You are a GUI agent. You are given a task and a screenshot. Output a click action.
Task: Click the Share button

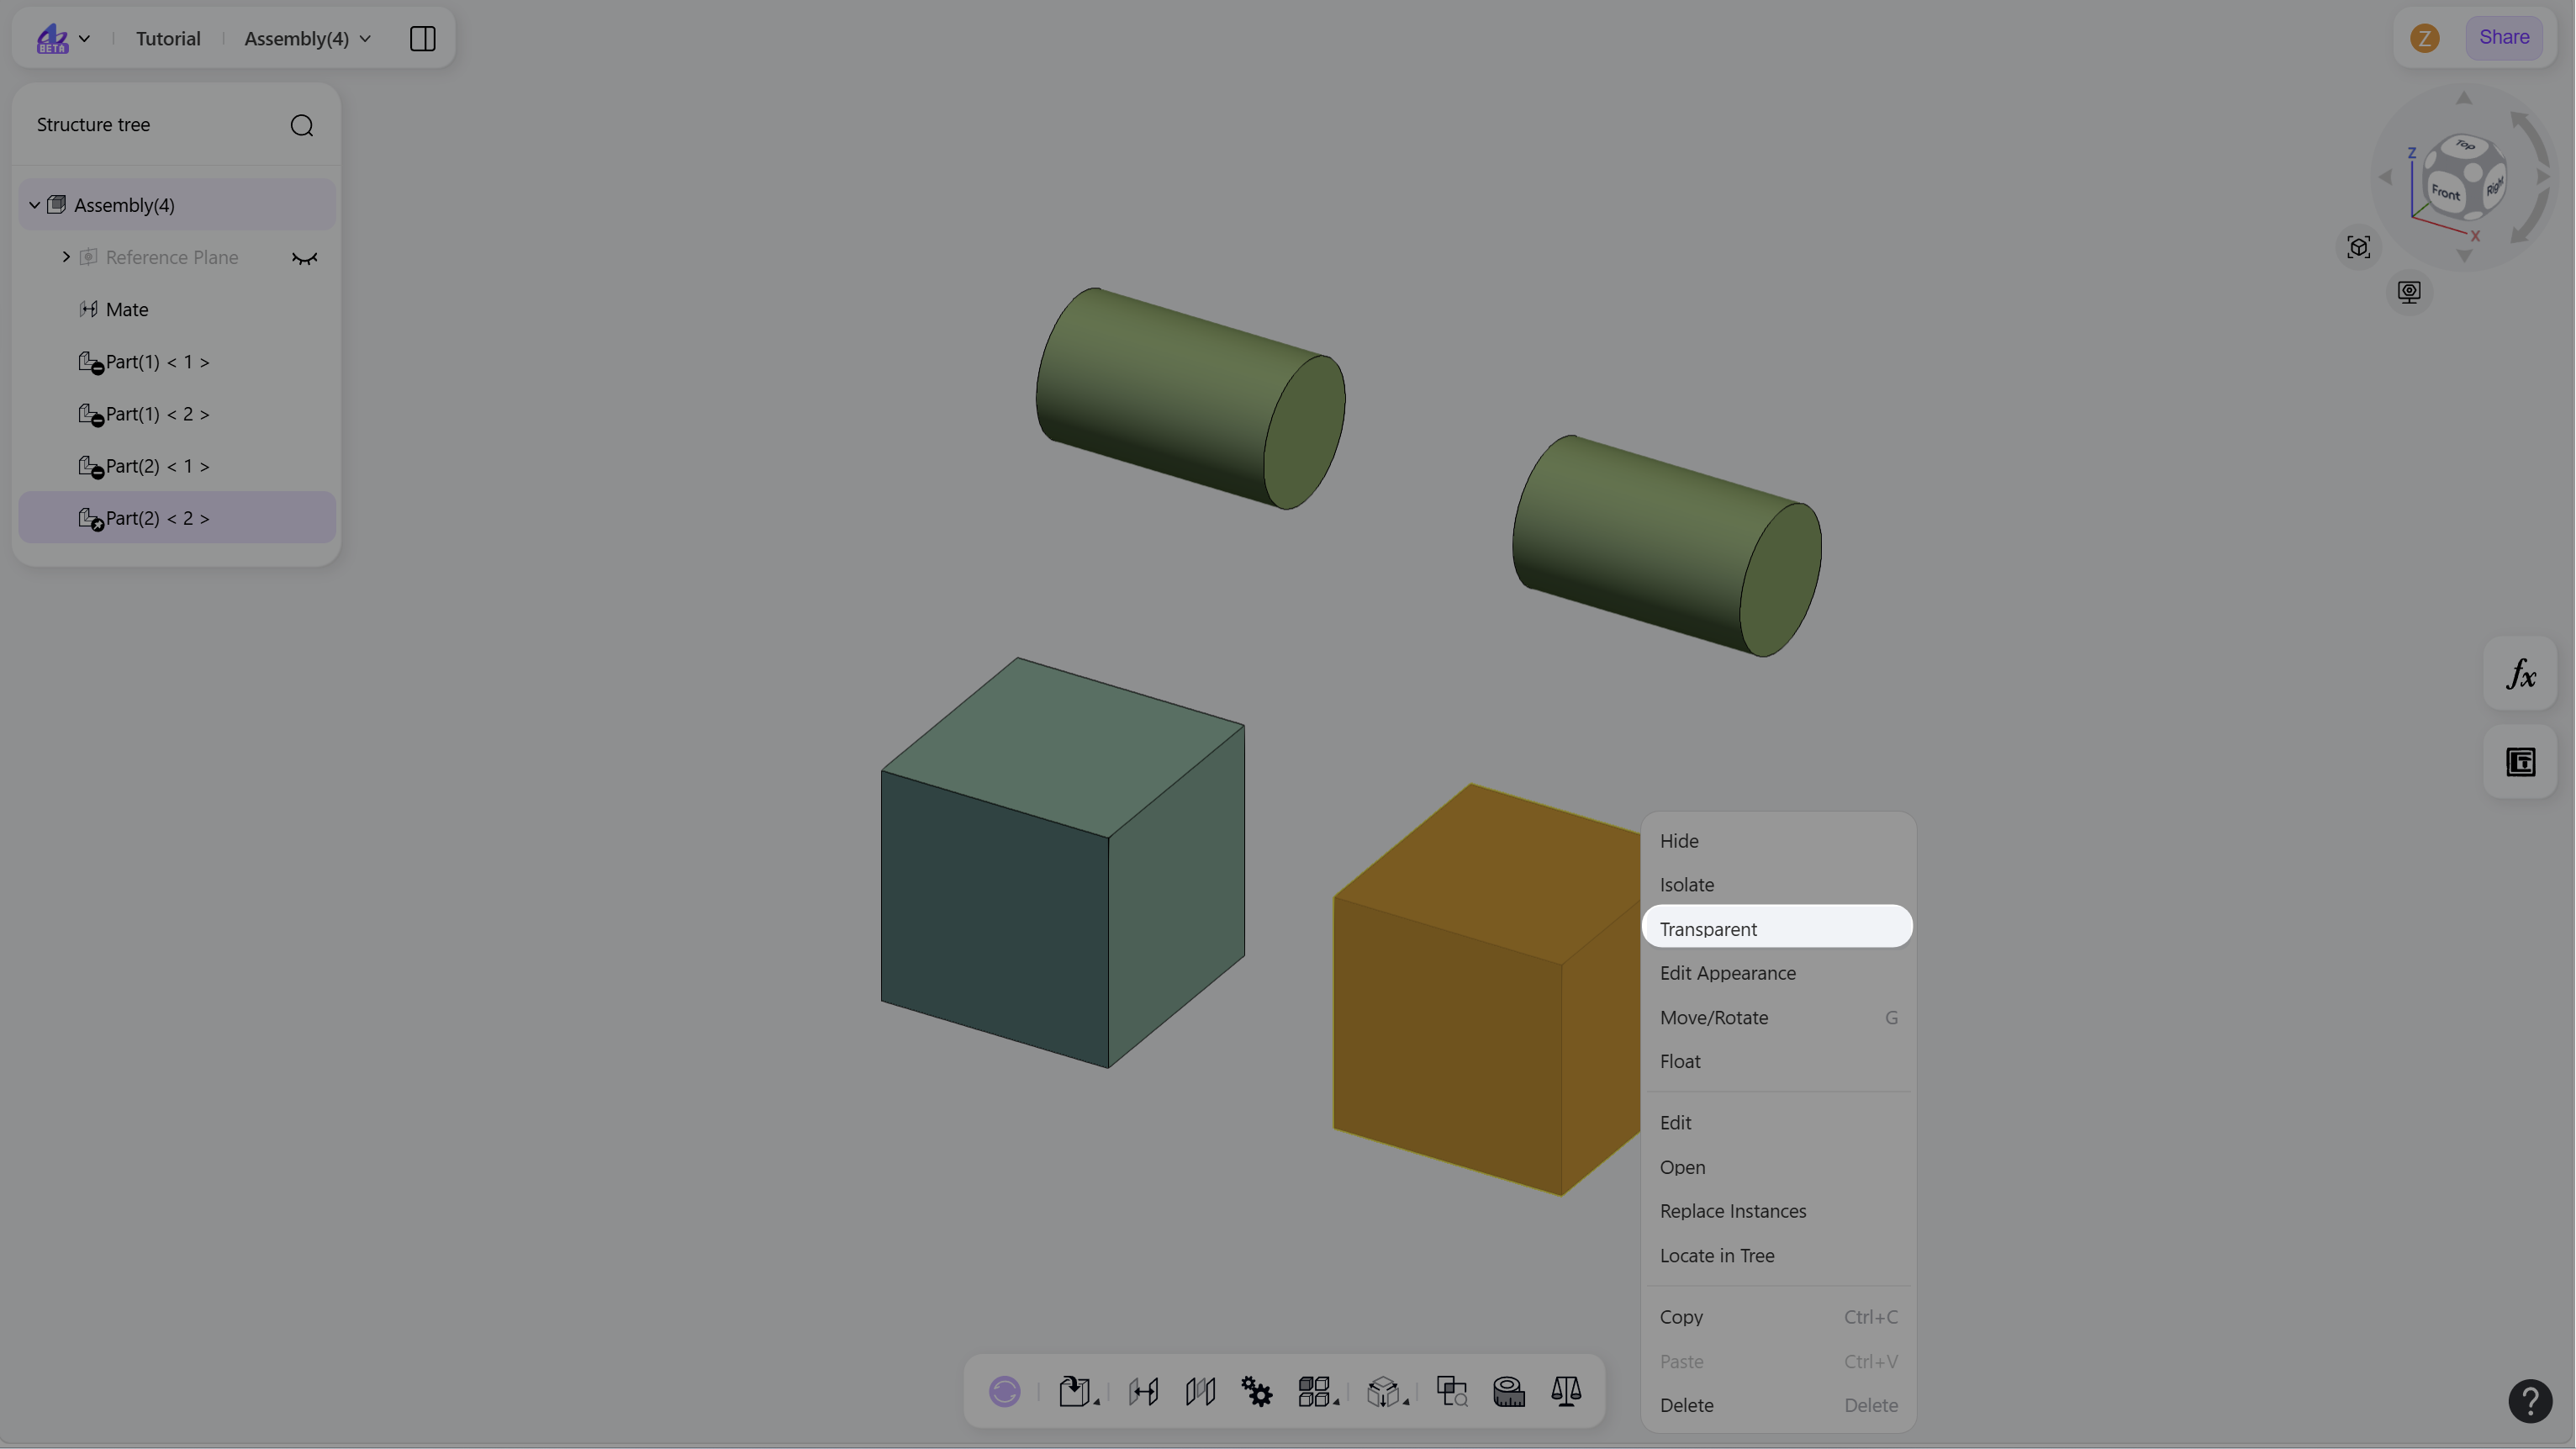click(2503, 38)
